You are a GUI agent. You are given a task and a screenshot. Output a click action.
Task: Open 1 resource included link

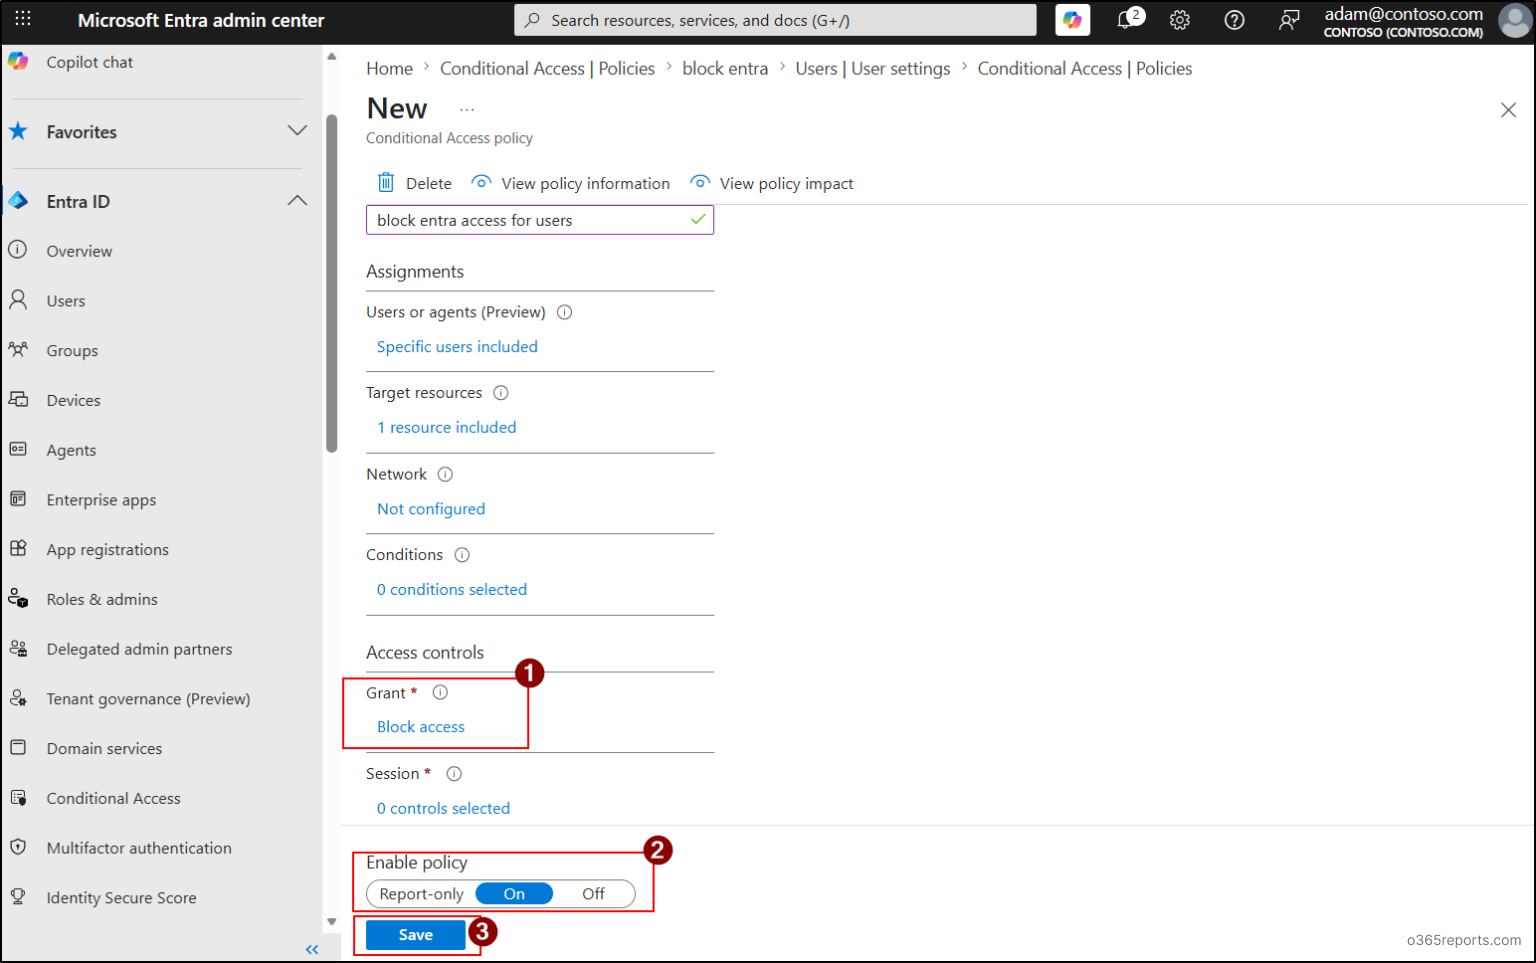point(447,427)
